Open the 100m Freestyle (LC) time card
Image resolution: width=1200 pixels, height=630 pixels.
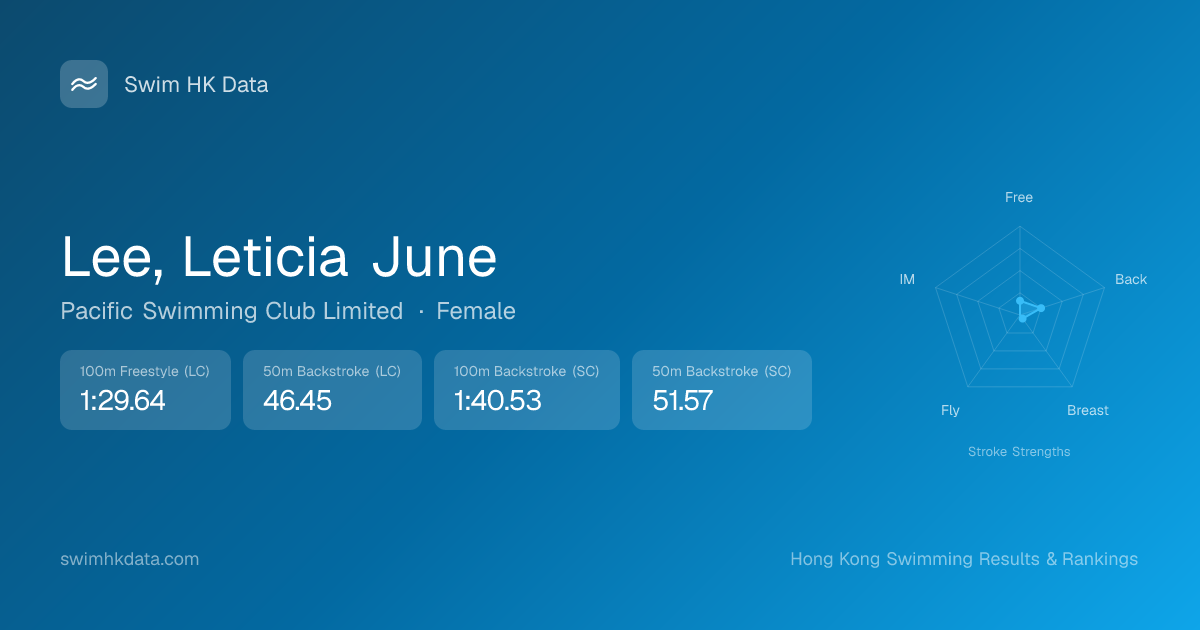pyautogui.click(x=145, y=390)
